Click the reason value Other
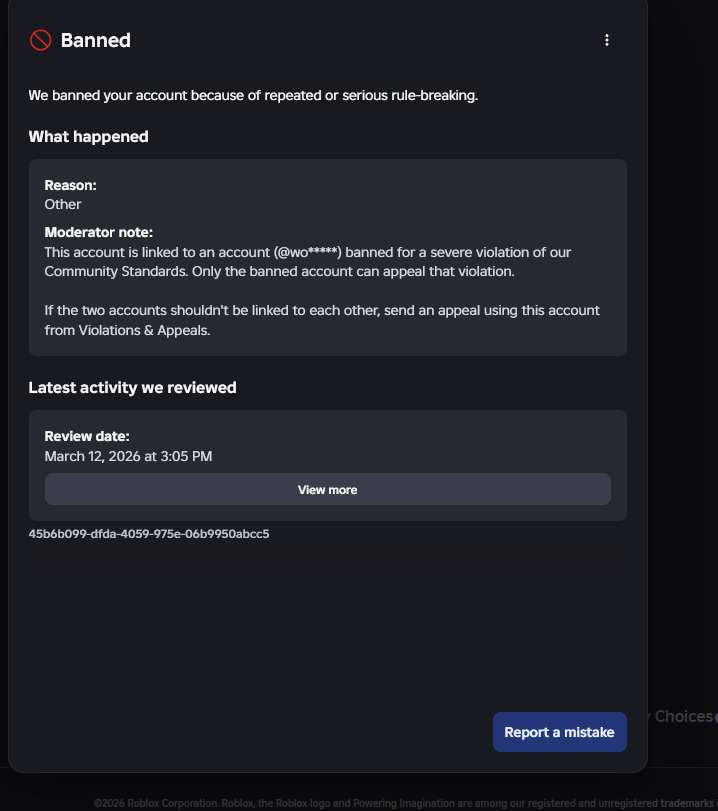 pyautogui.click(x=63, y=204)
